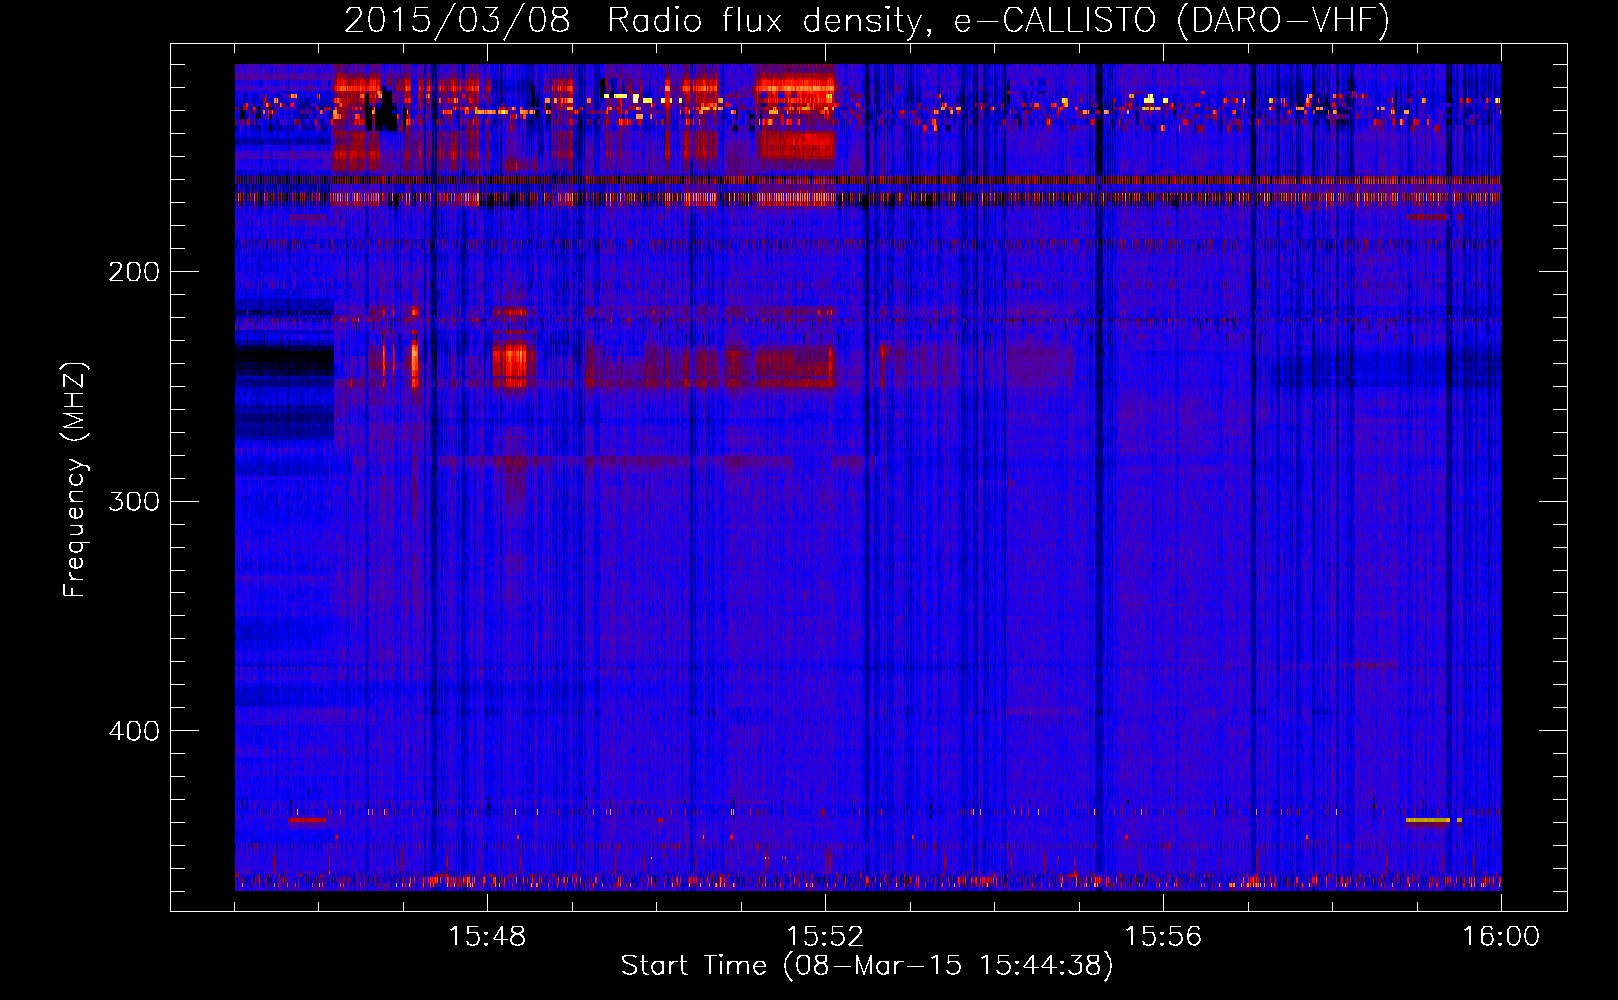Screen dimensions: 1618x1000
Task: Click the "Frequency (MHZ)" axis label
Action: click(75, 480)
